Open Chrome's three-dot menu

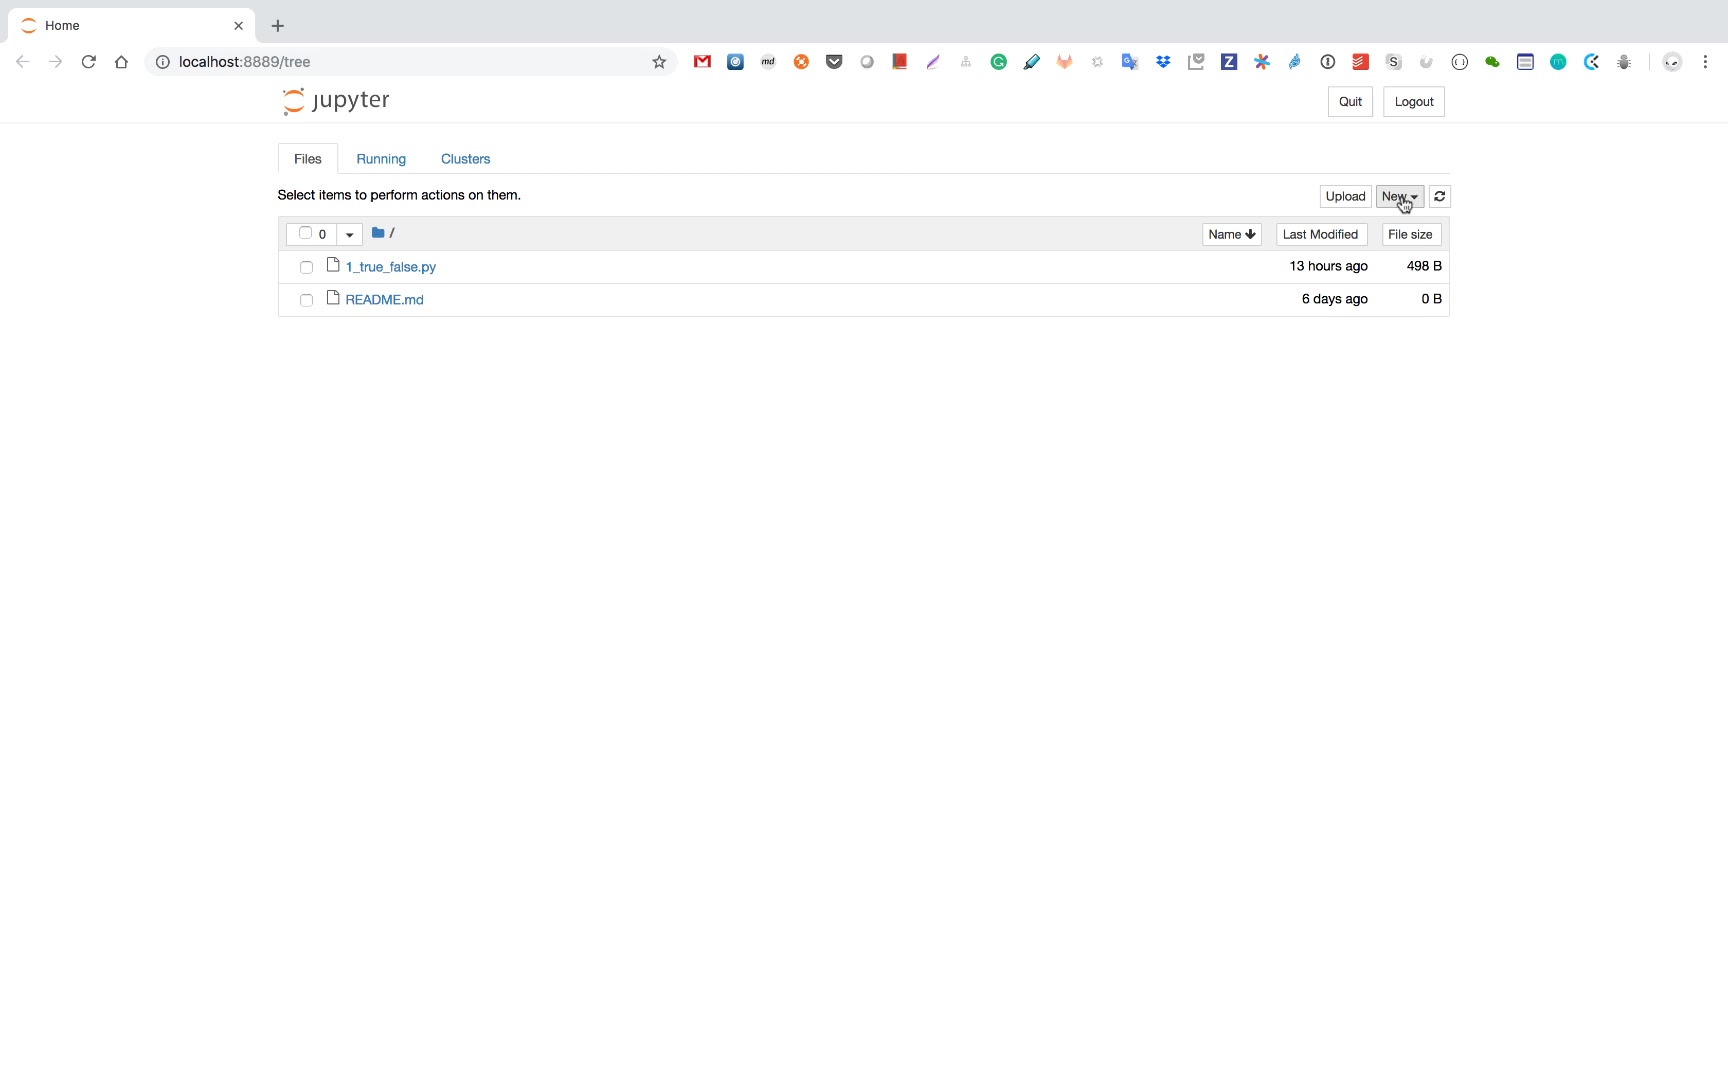(1705, 62)
